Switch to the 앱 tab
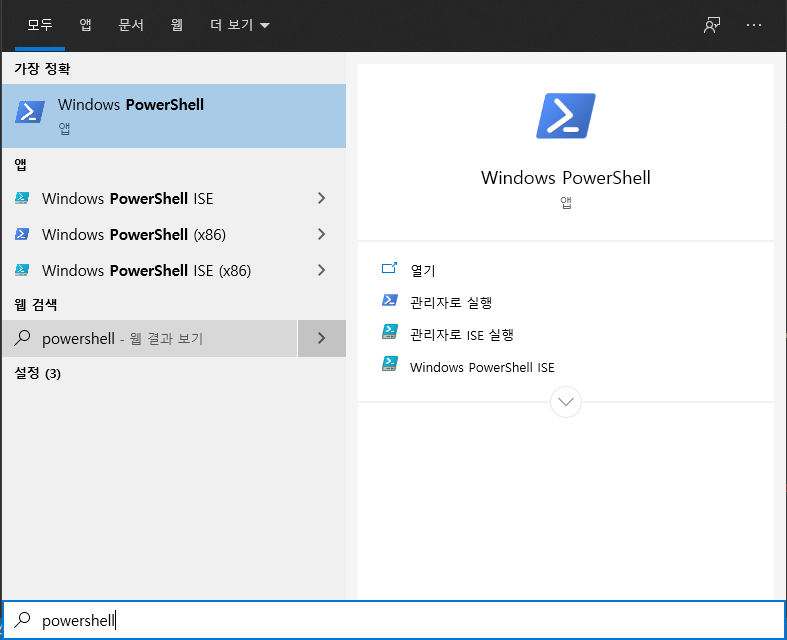 [x=85, y=25]
